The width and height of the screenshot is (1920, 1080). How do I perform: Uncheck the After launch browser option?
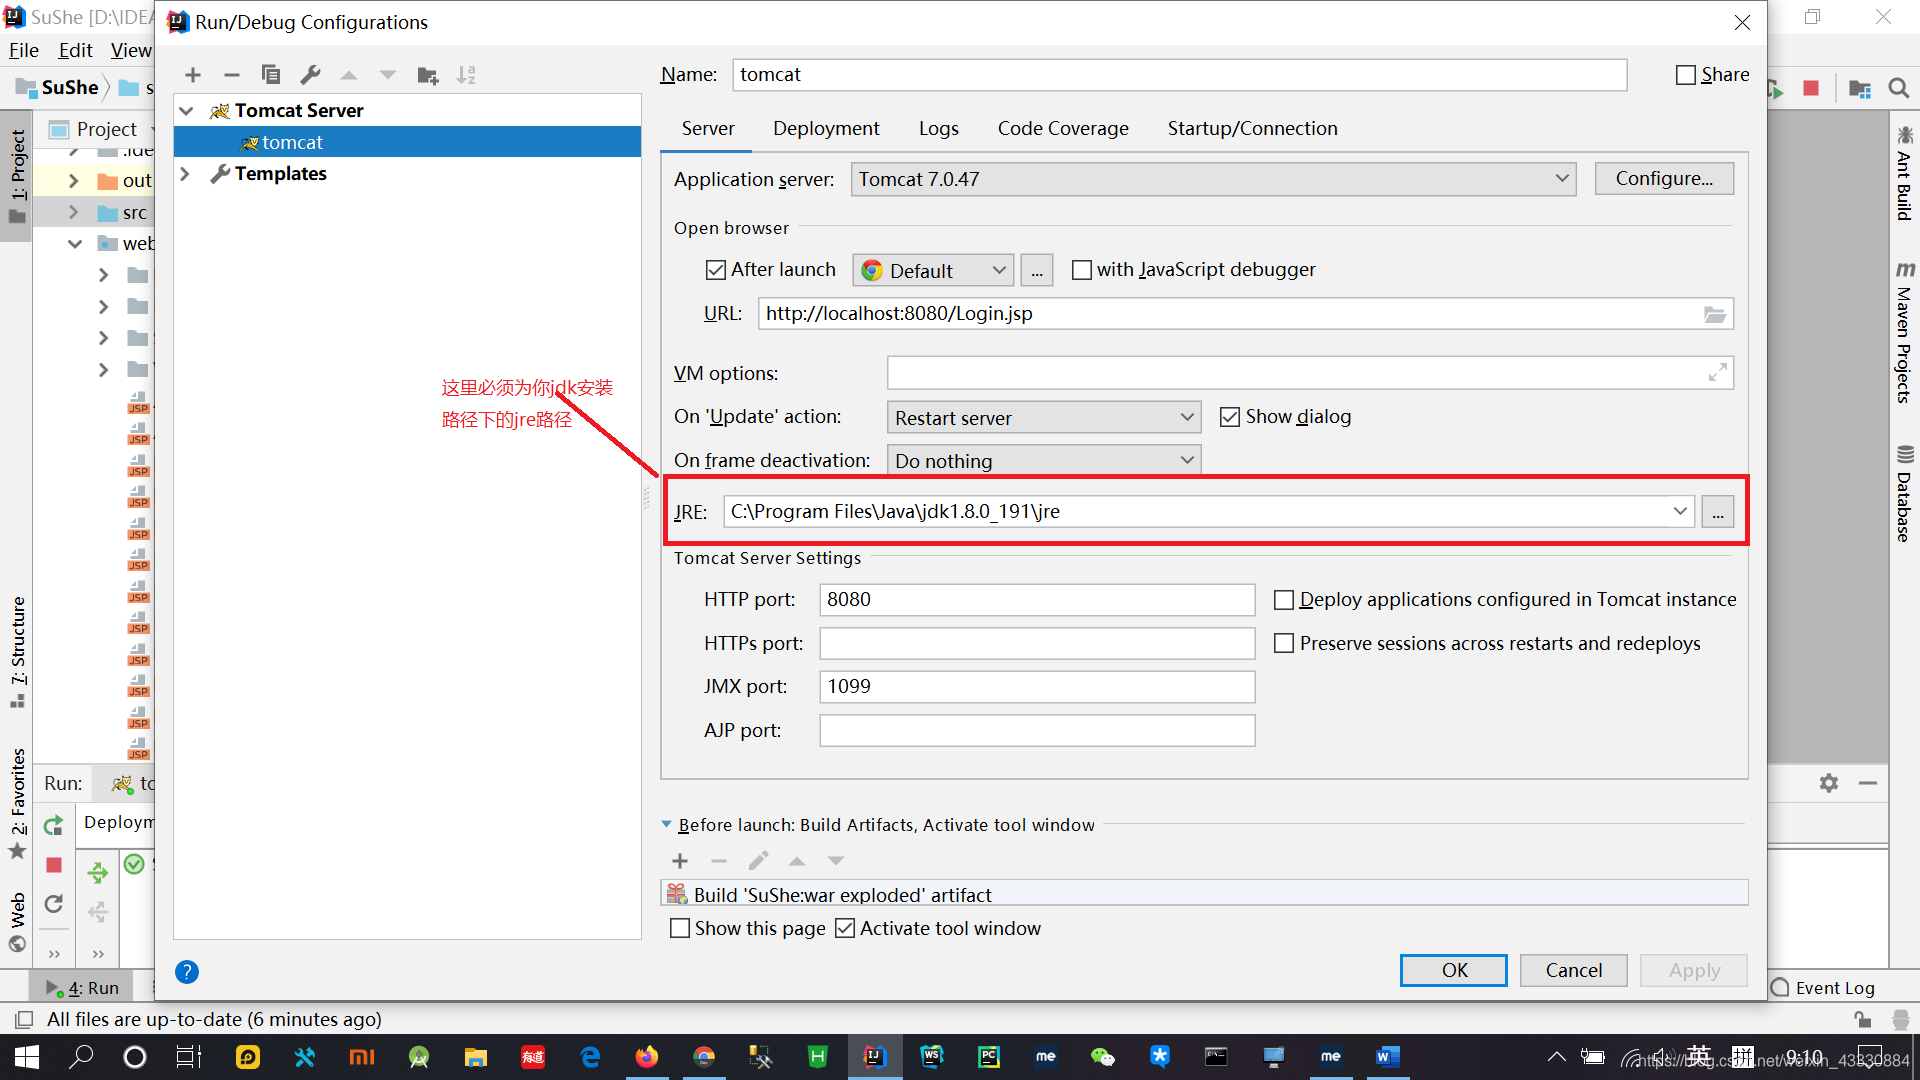pos(715,269)
